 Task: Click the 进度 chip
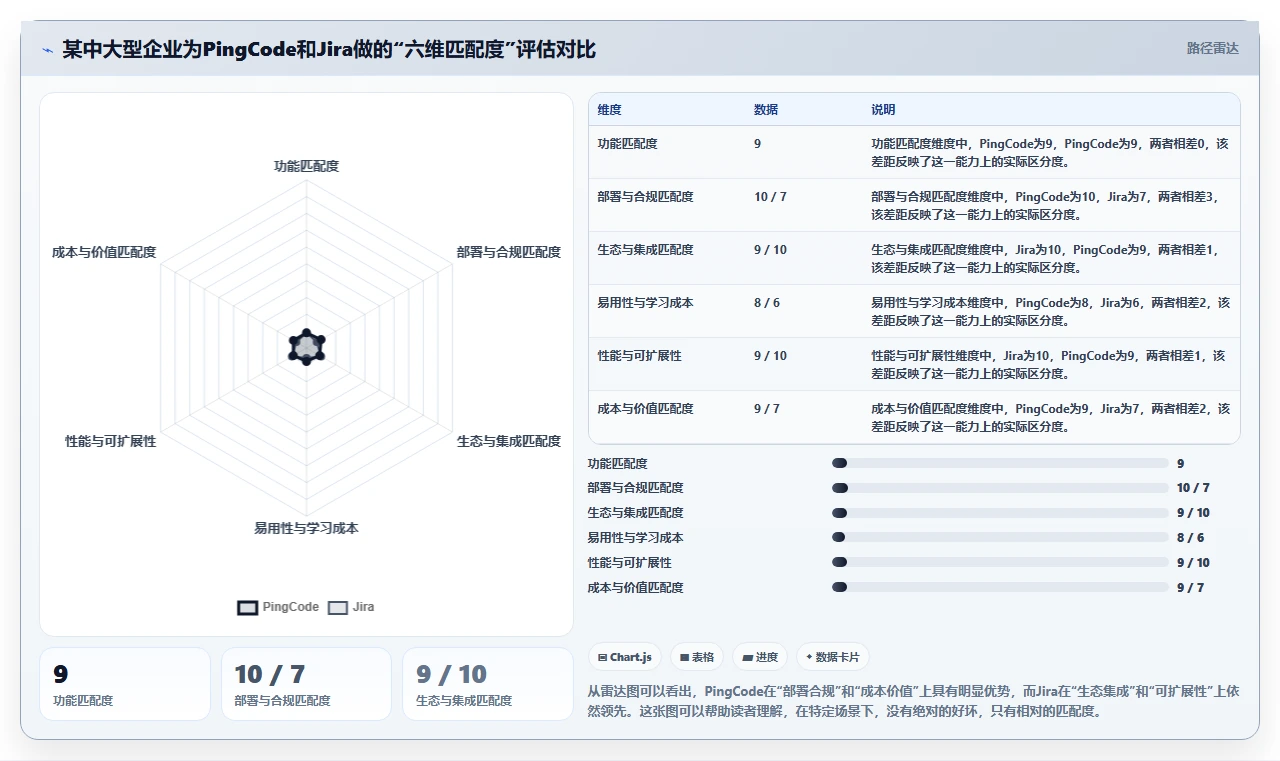click(761, 657)
